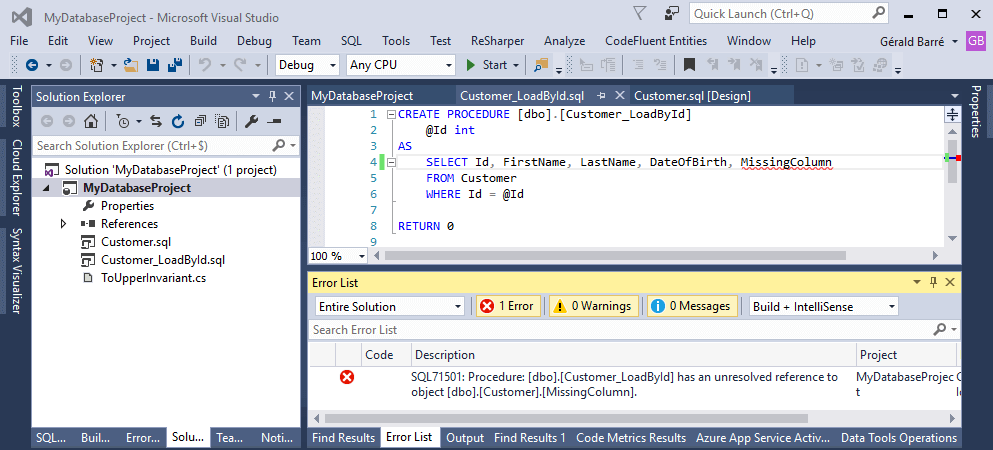993x450 pixels.
Task: Open the ReSharper menu
Action: click(x=498, y=41)
